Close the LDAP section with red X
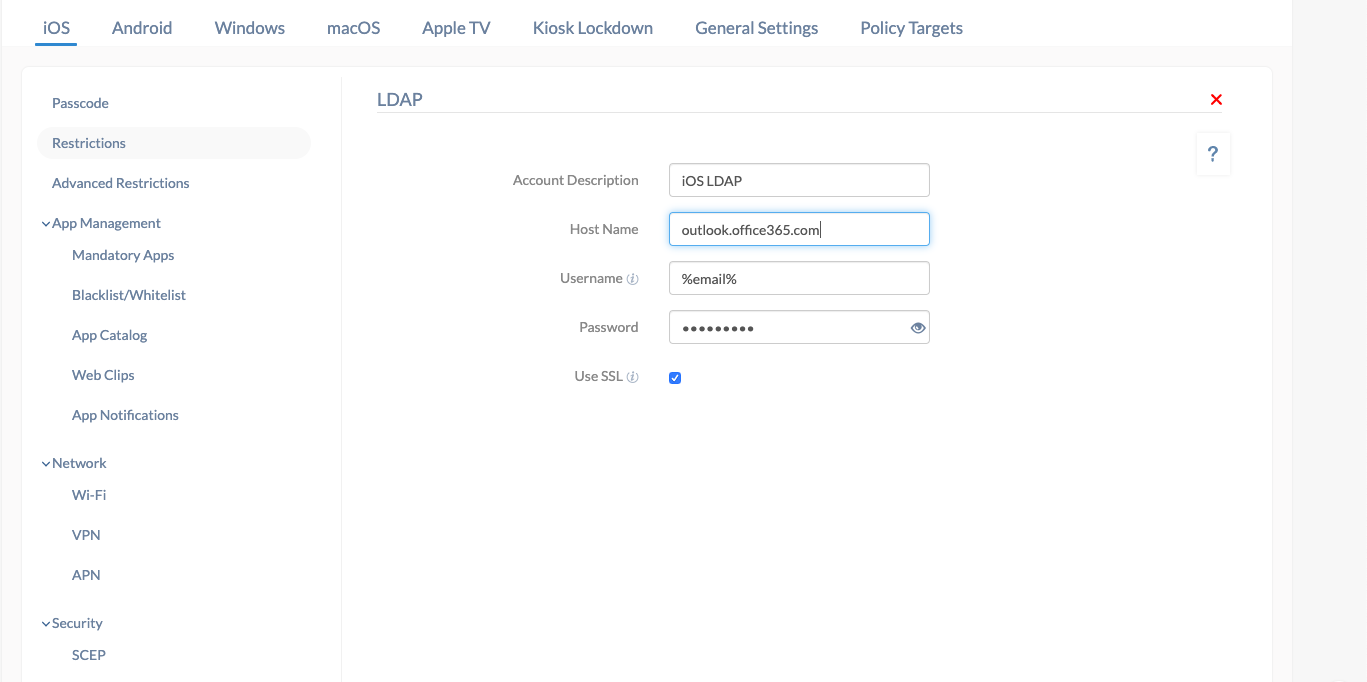 (x=1216, y=100)
